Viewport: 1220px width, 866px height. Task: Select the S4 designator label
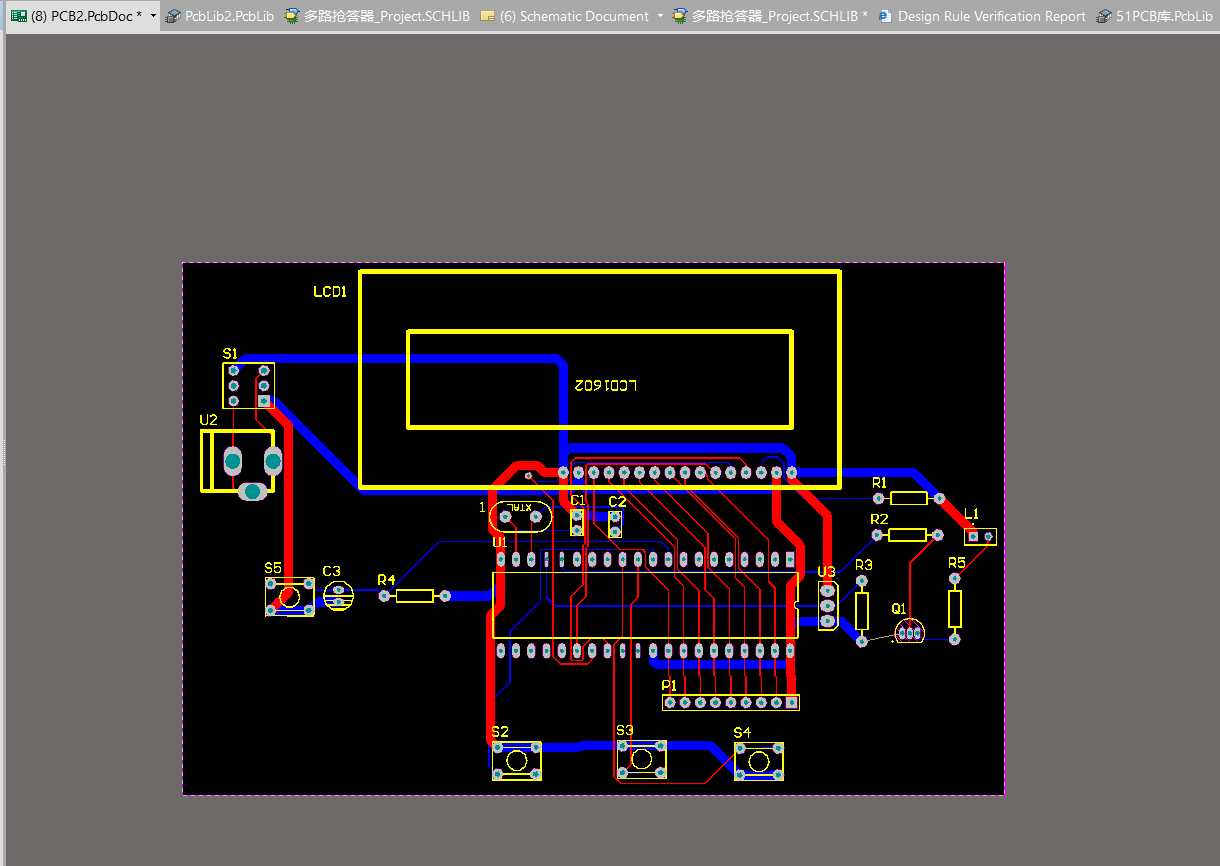[742, 733]
